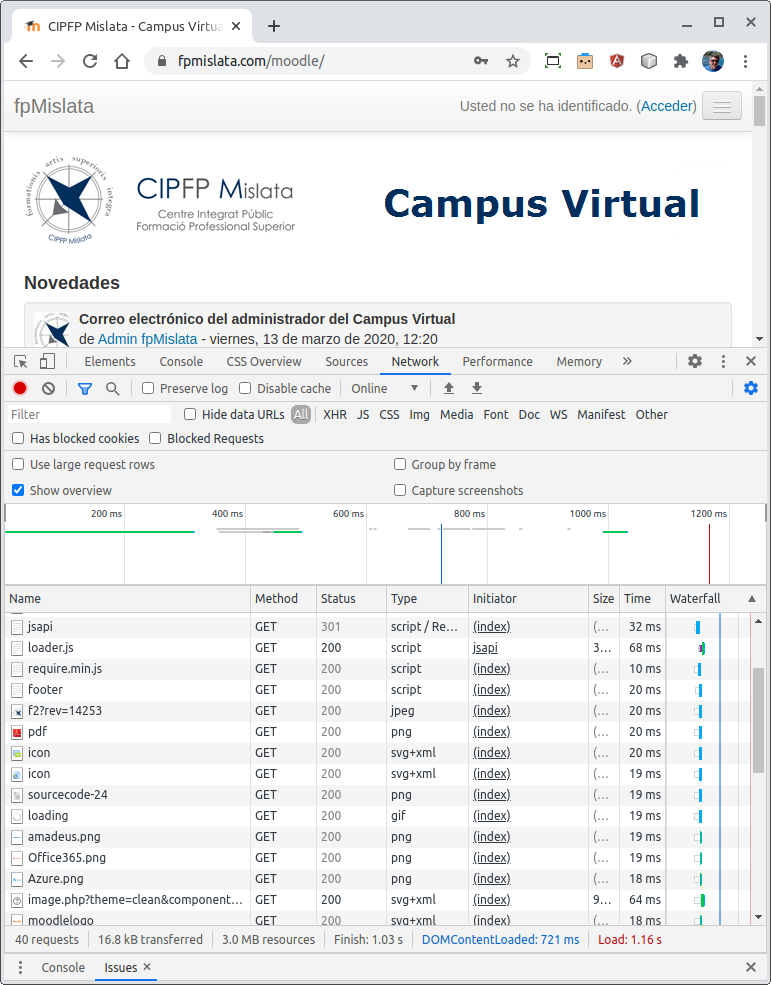The height and width of the screenshot is (985, 771).
Task: Export HAR file download icon
Action: point(477,388)
